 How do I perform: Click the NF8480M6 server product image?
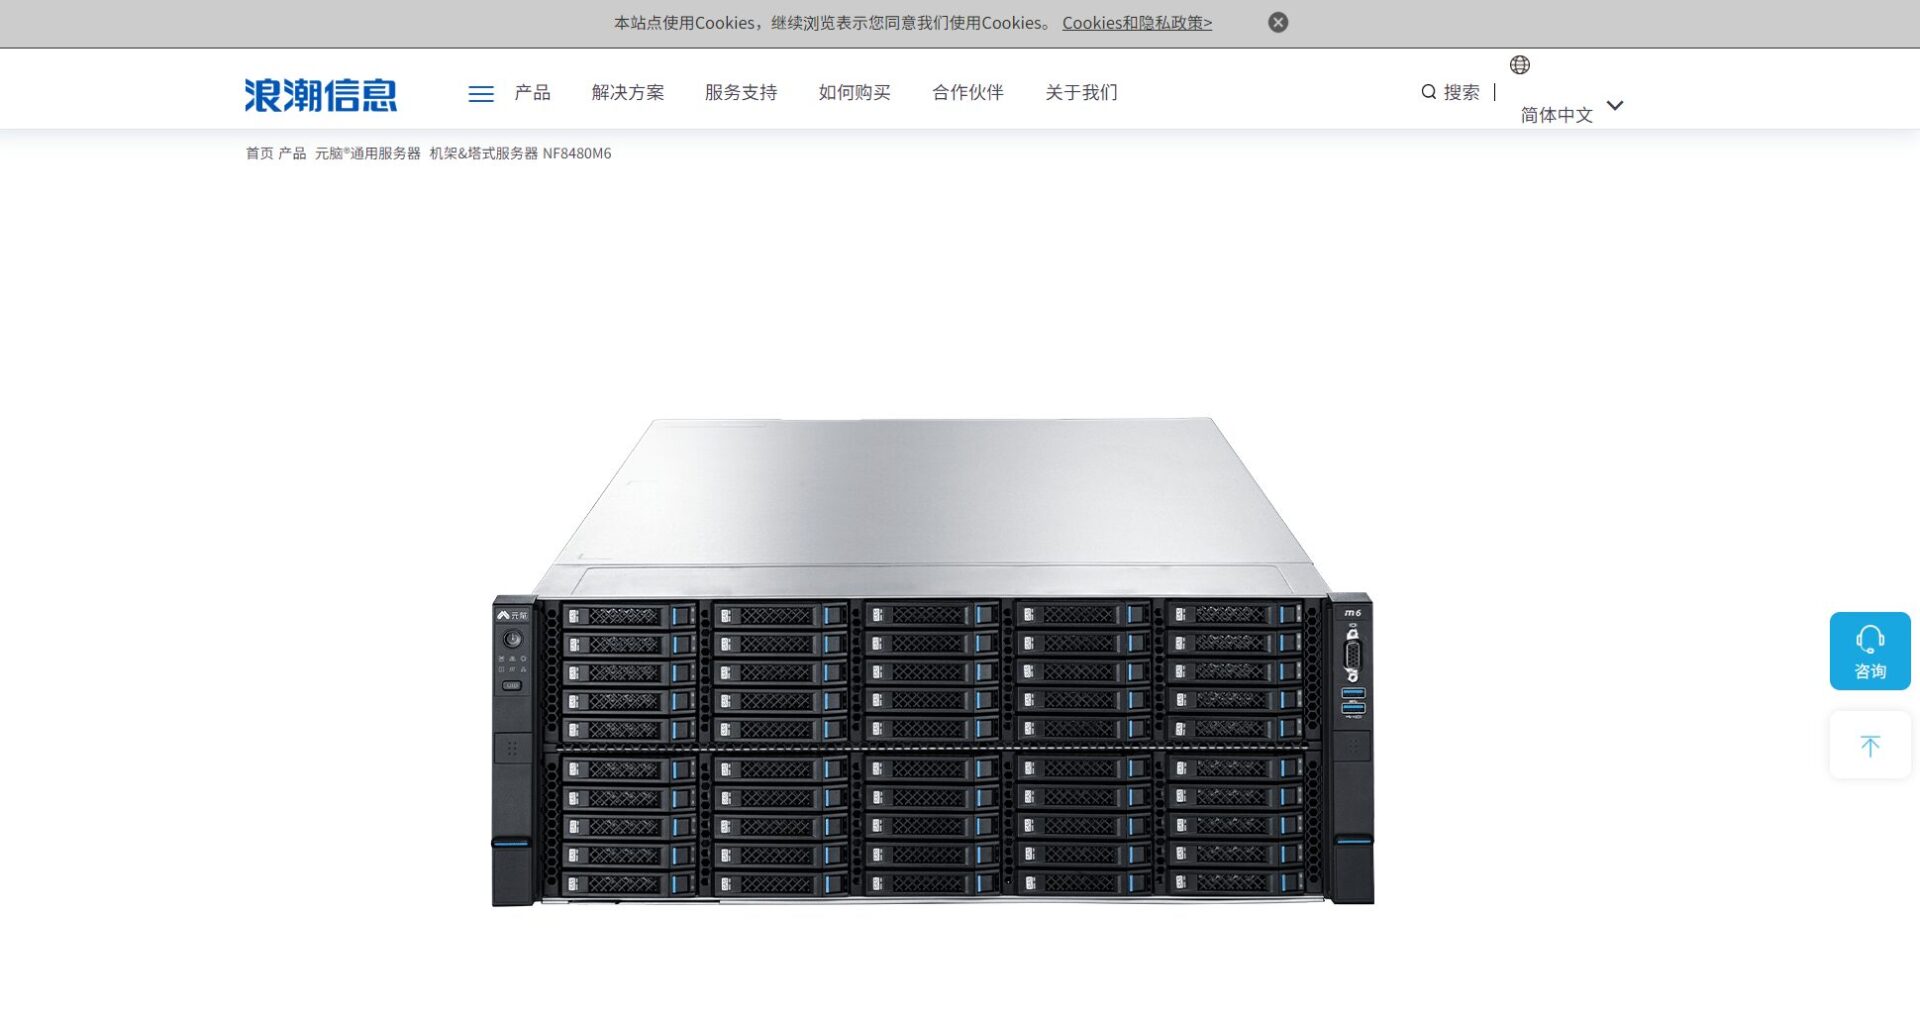click(x=932, y=662)
